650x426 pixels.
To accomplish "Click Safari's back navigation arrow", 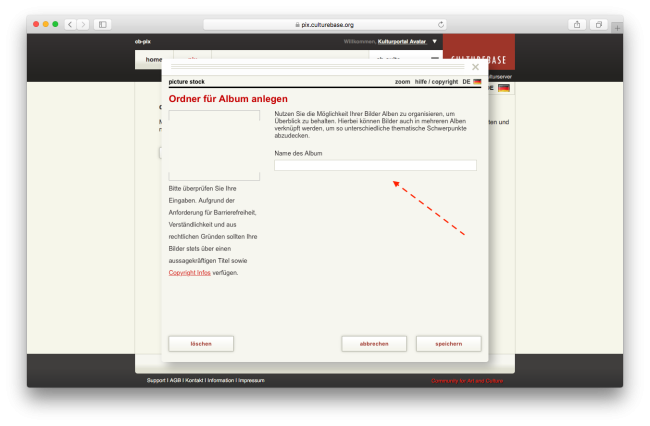I will pos(70,24).
